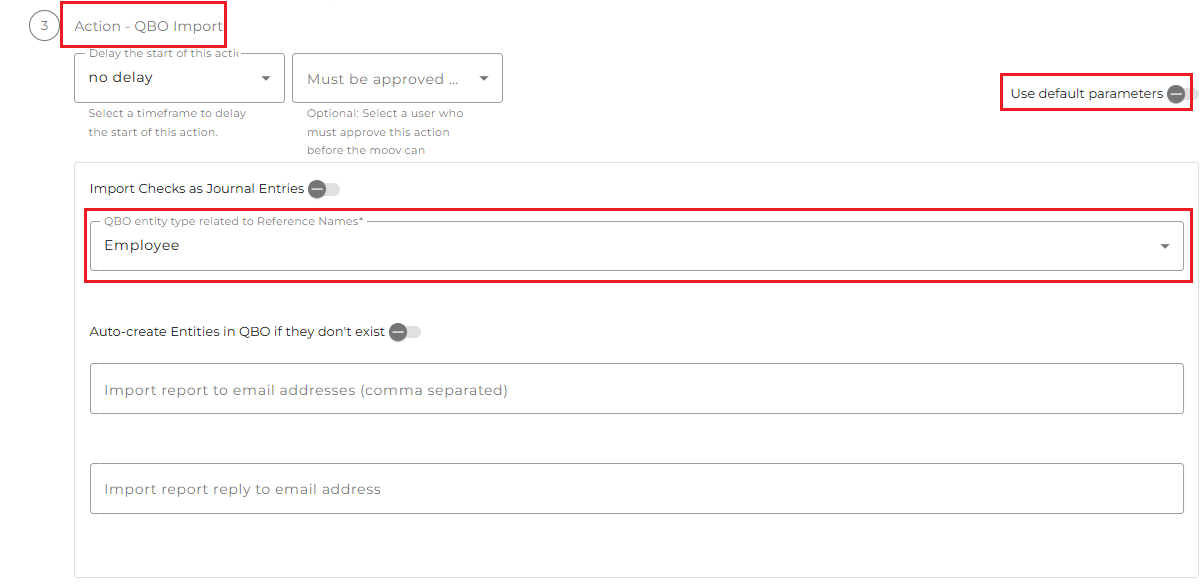Viewport: 1204px width, 587px height.
Task: Click "QBO entity type related to Reference Names" label
Action: [x=233, y=221]
